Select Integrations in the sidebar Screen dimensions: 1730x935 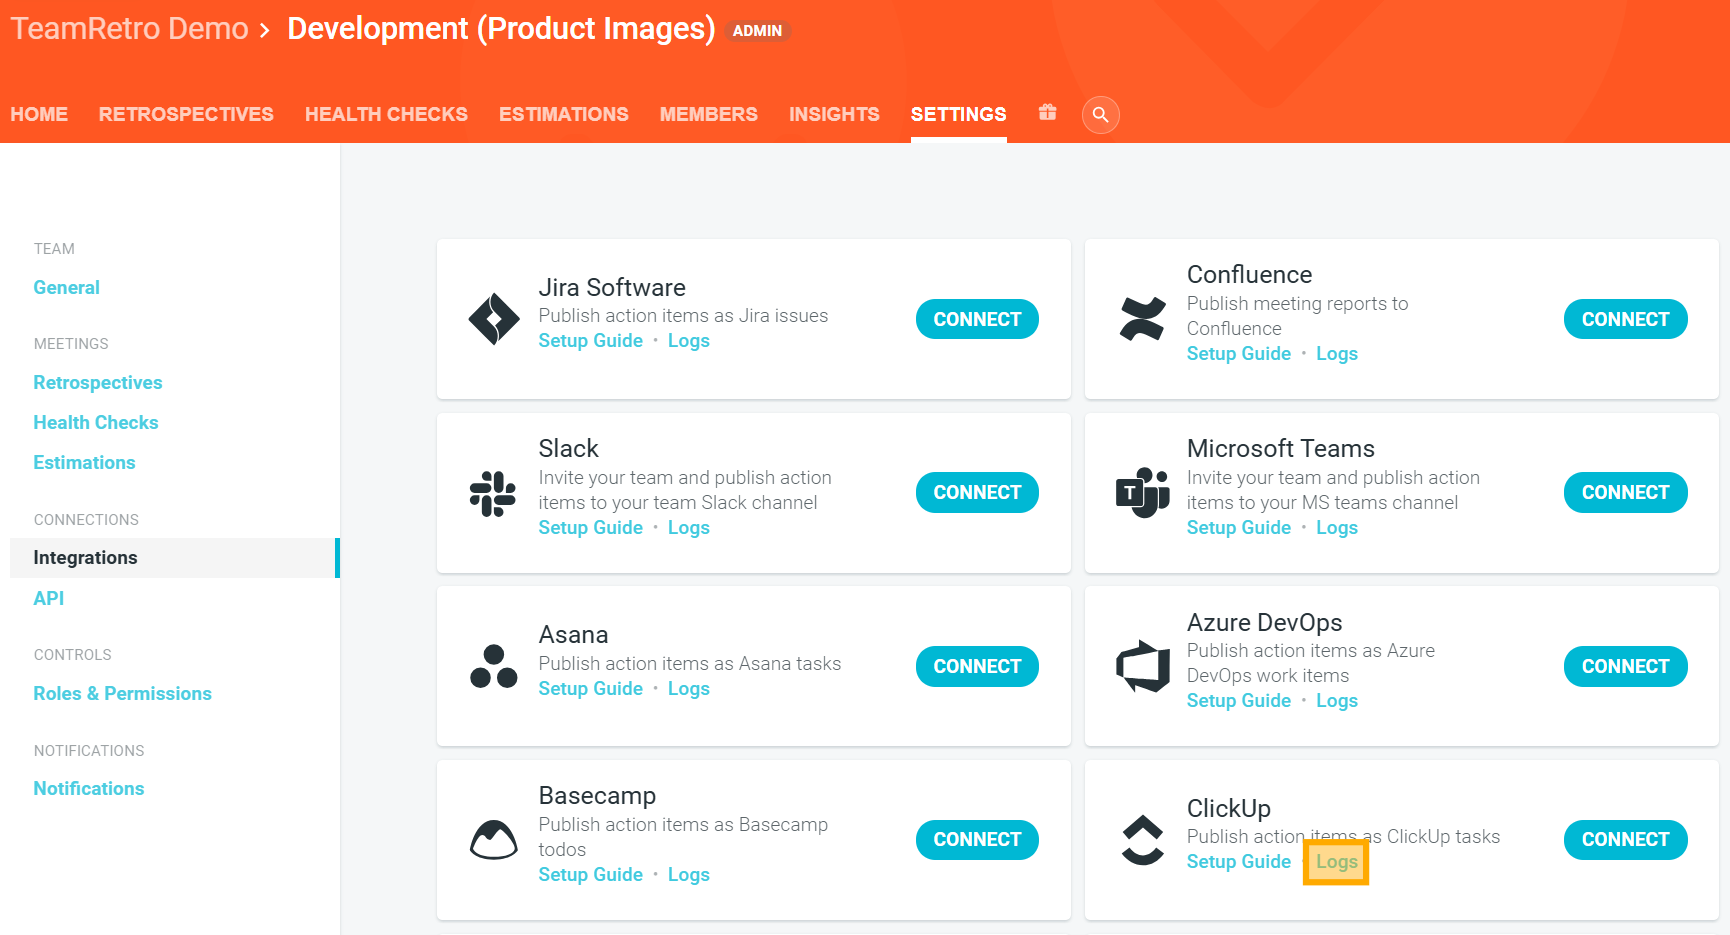[x=174, y=558]
